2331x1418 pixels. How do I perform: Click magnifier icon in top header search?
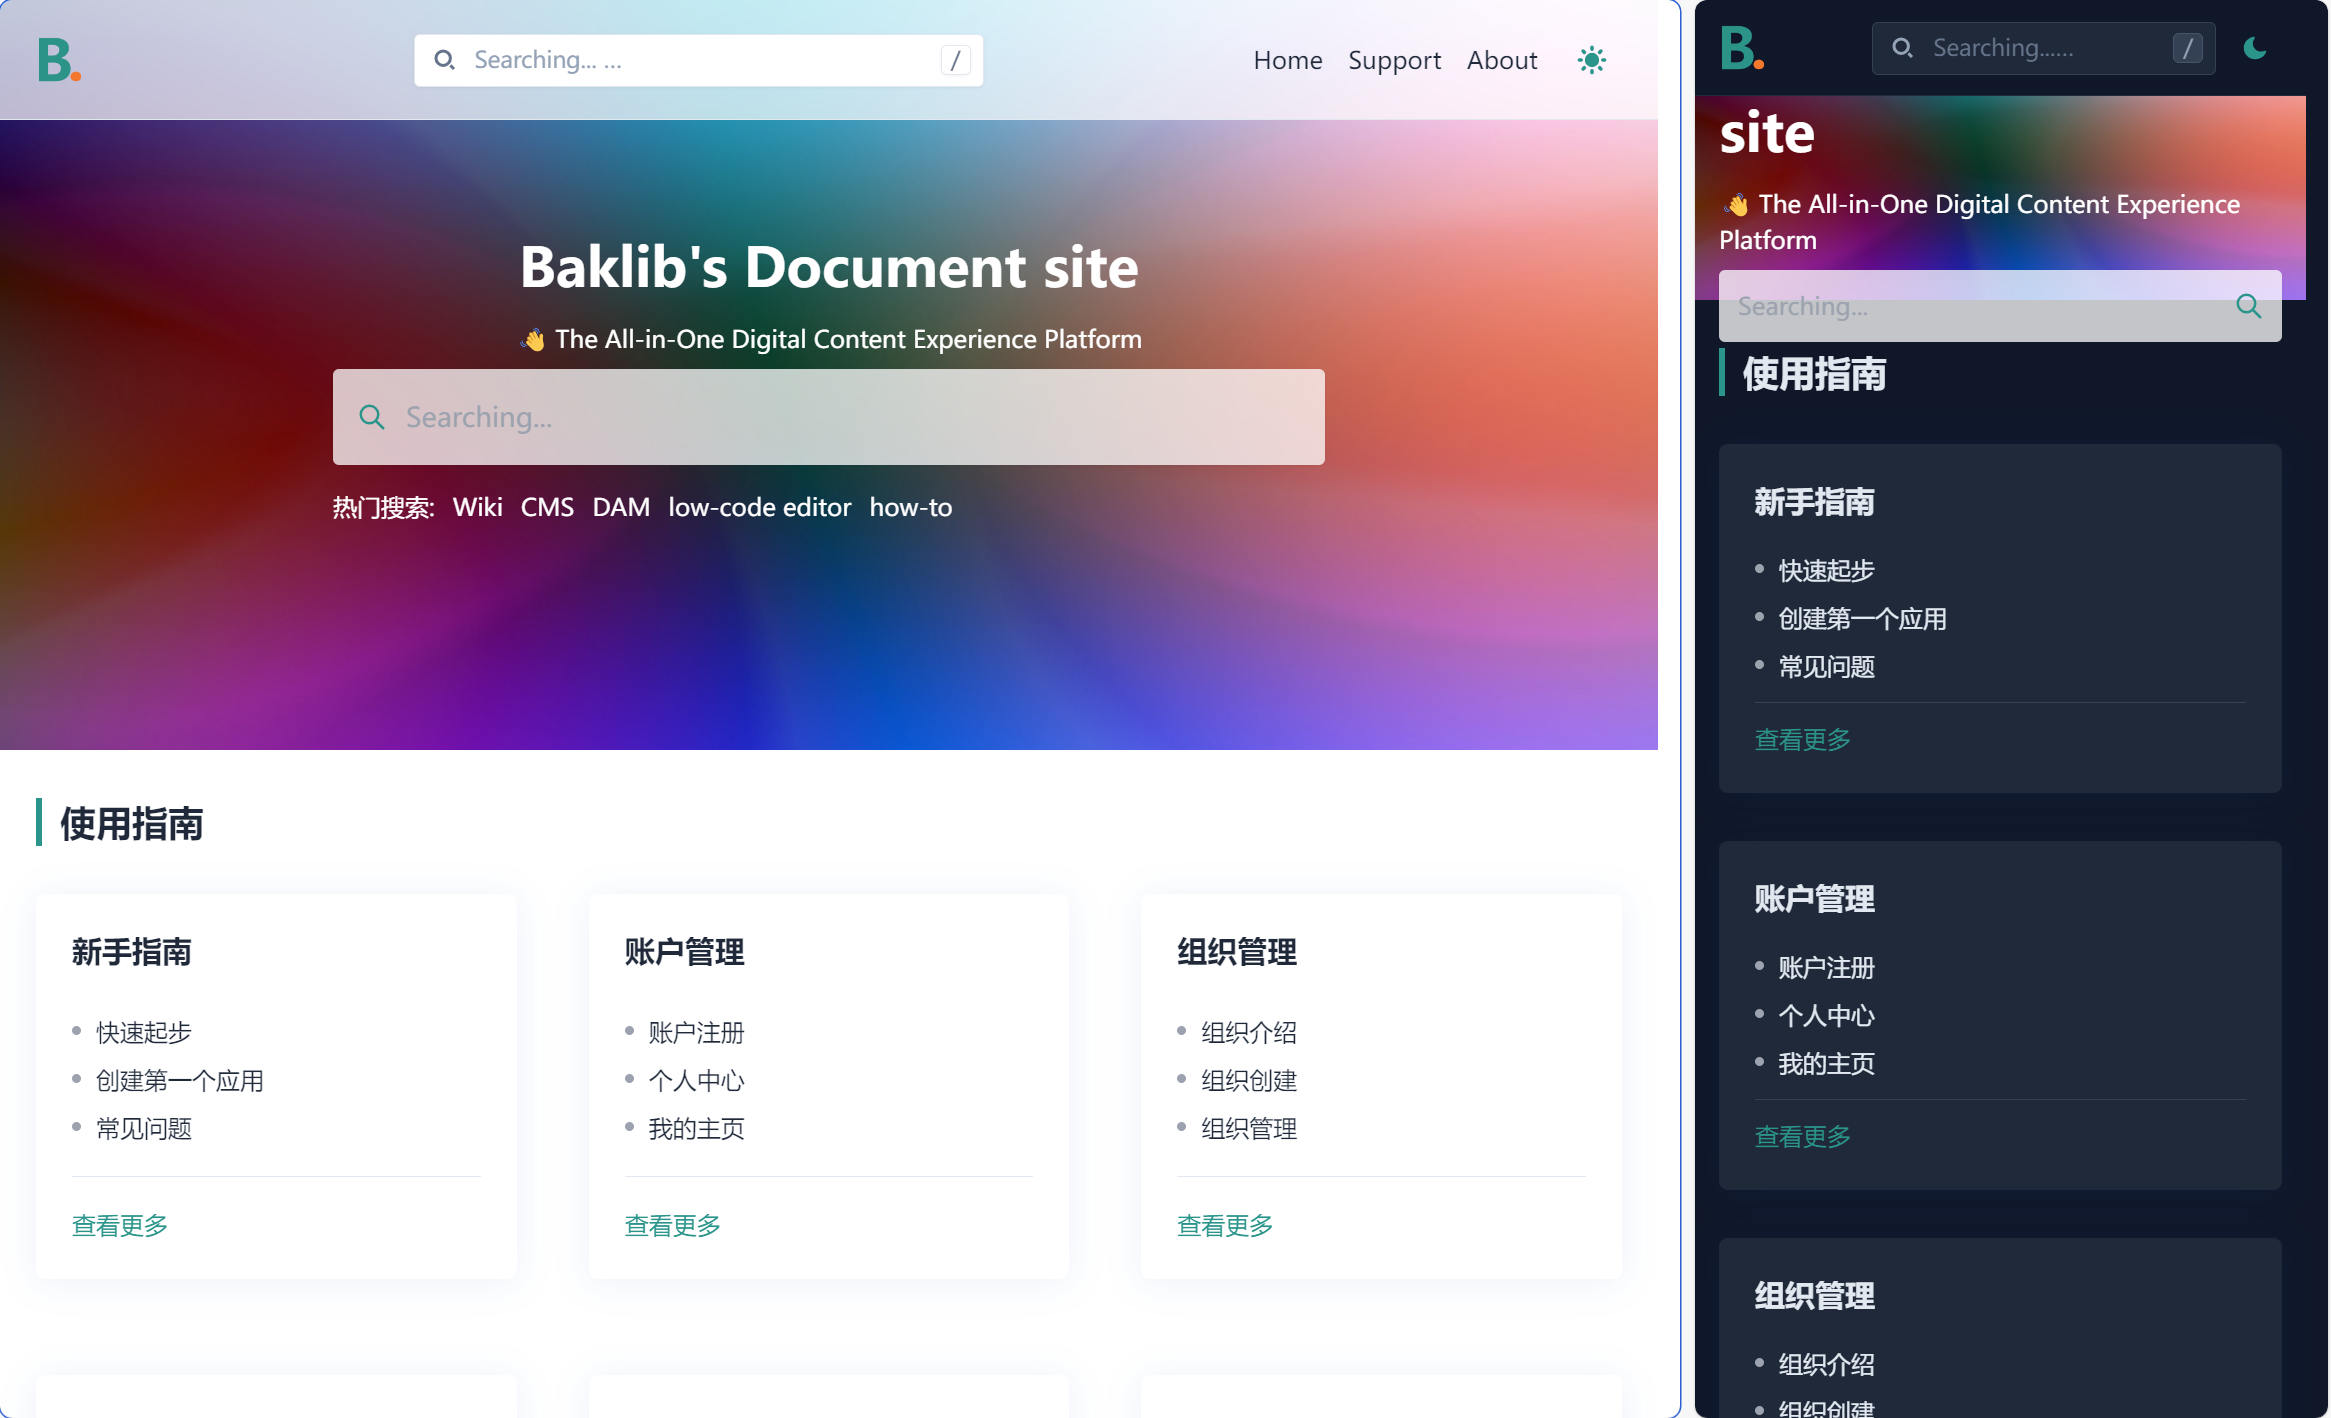445,60
